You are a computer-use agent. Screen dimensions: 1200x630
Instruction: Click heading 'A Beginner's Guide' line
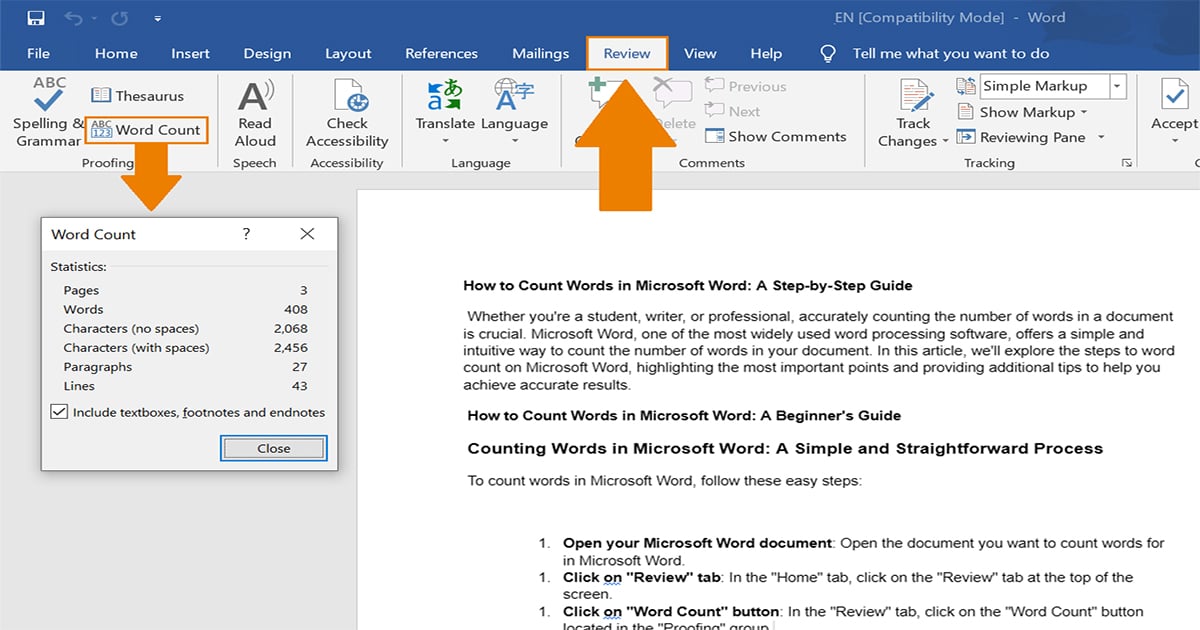pos(684,415)
